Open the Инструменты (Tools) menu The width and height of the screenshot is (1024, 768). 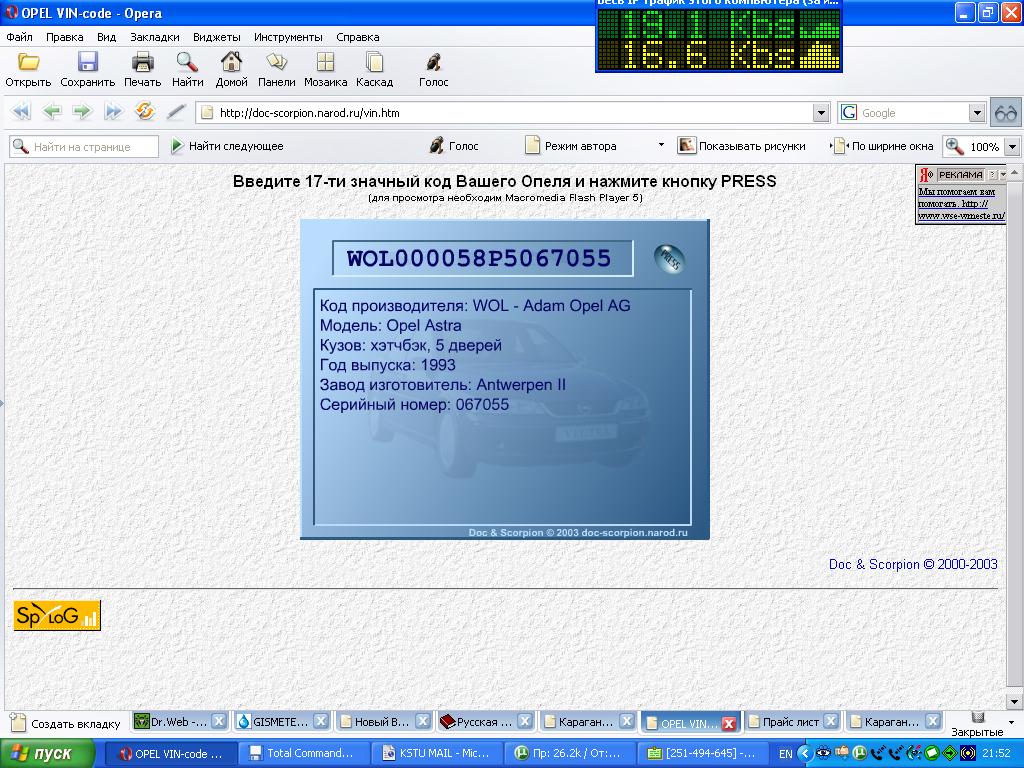tap(289, 37)
